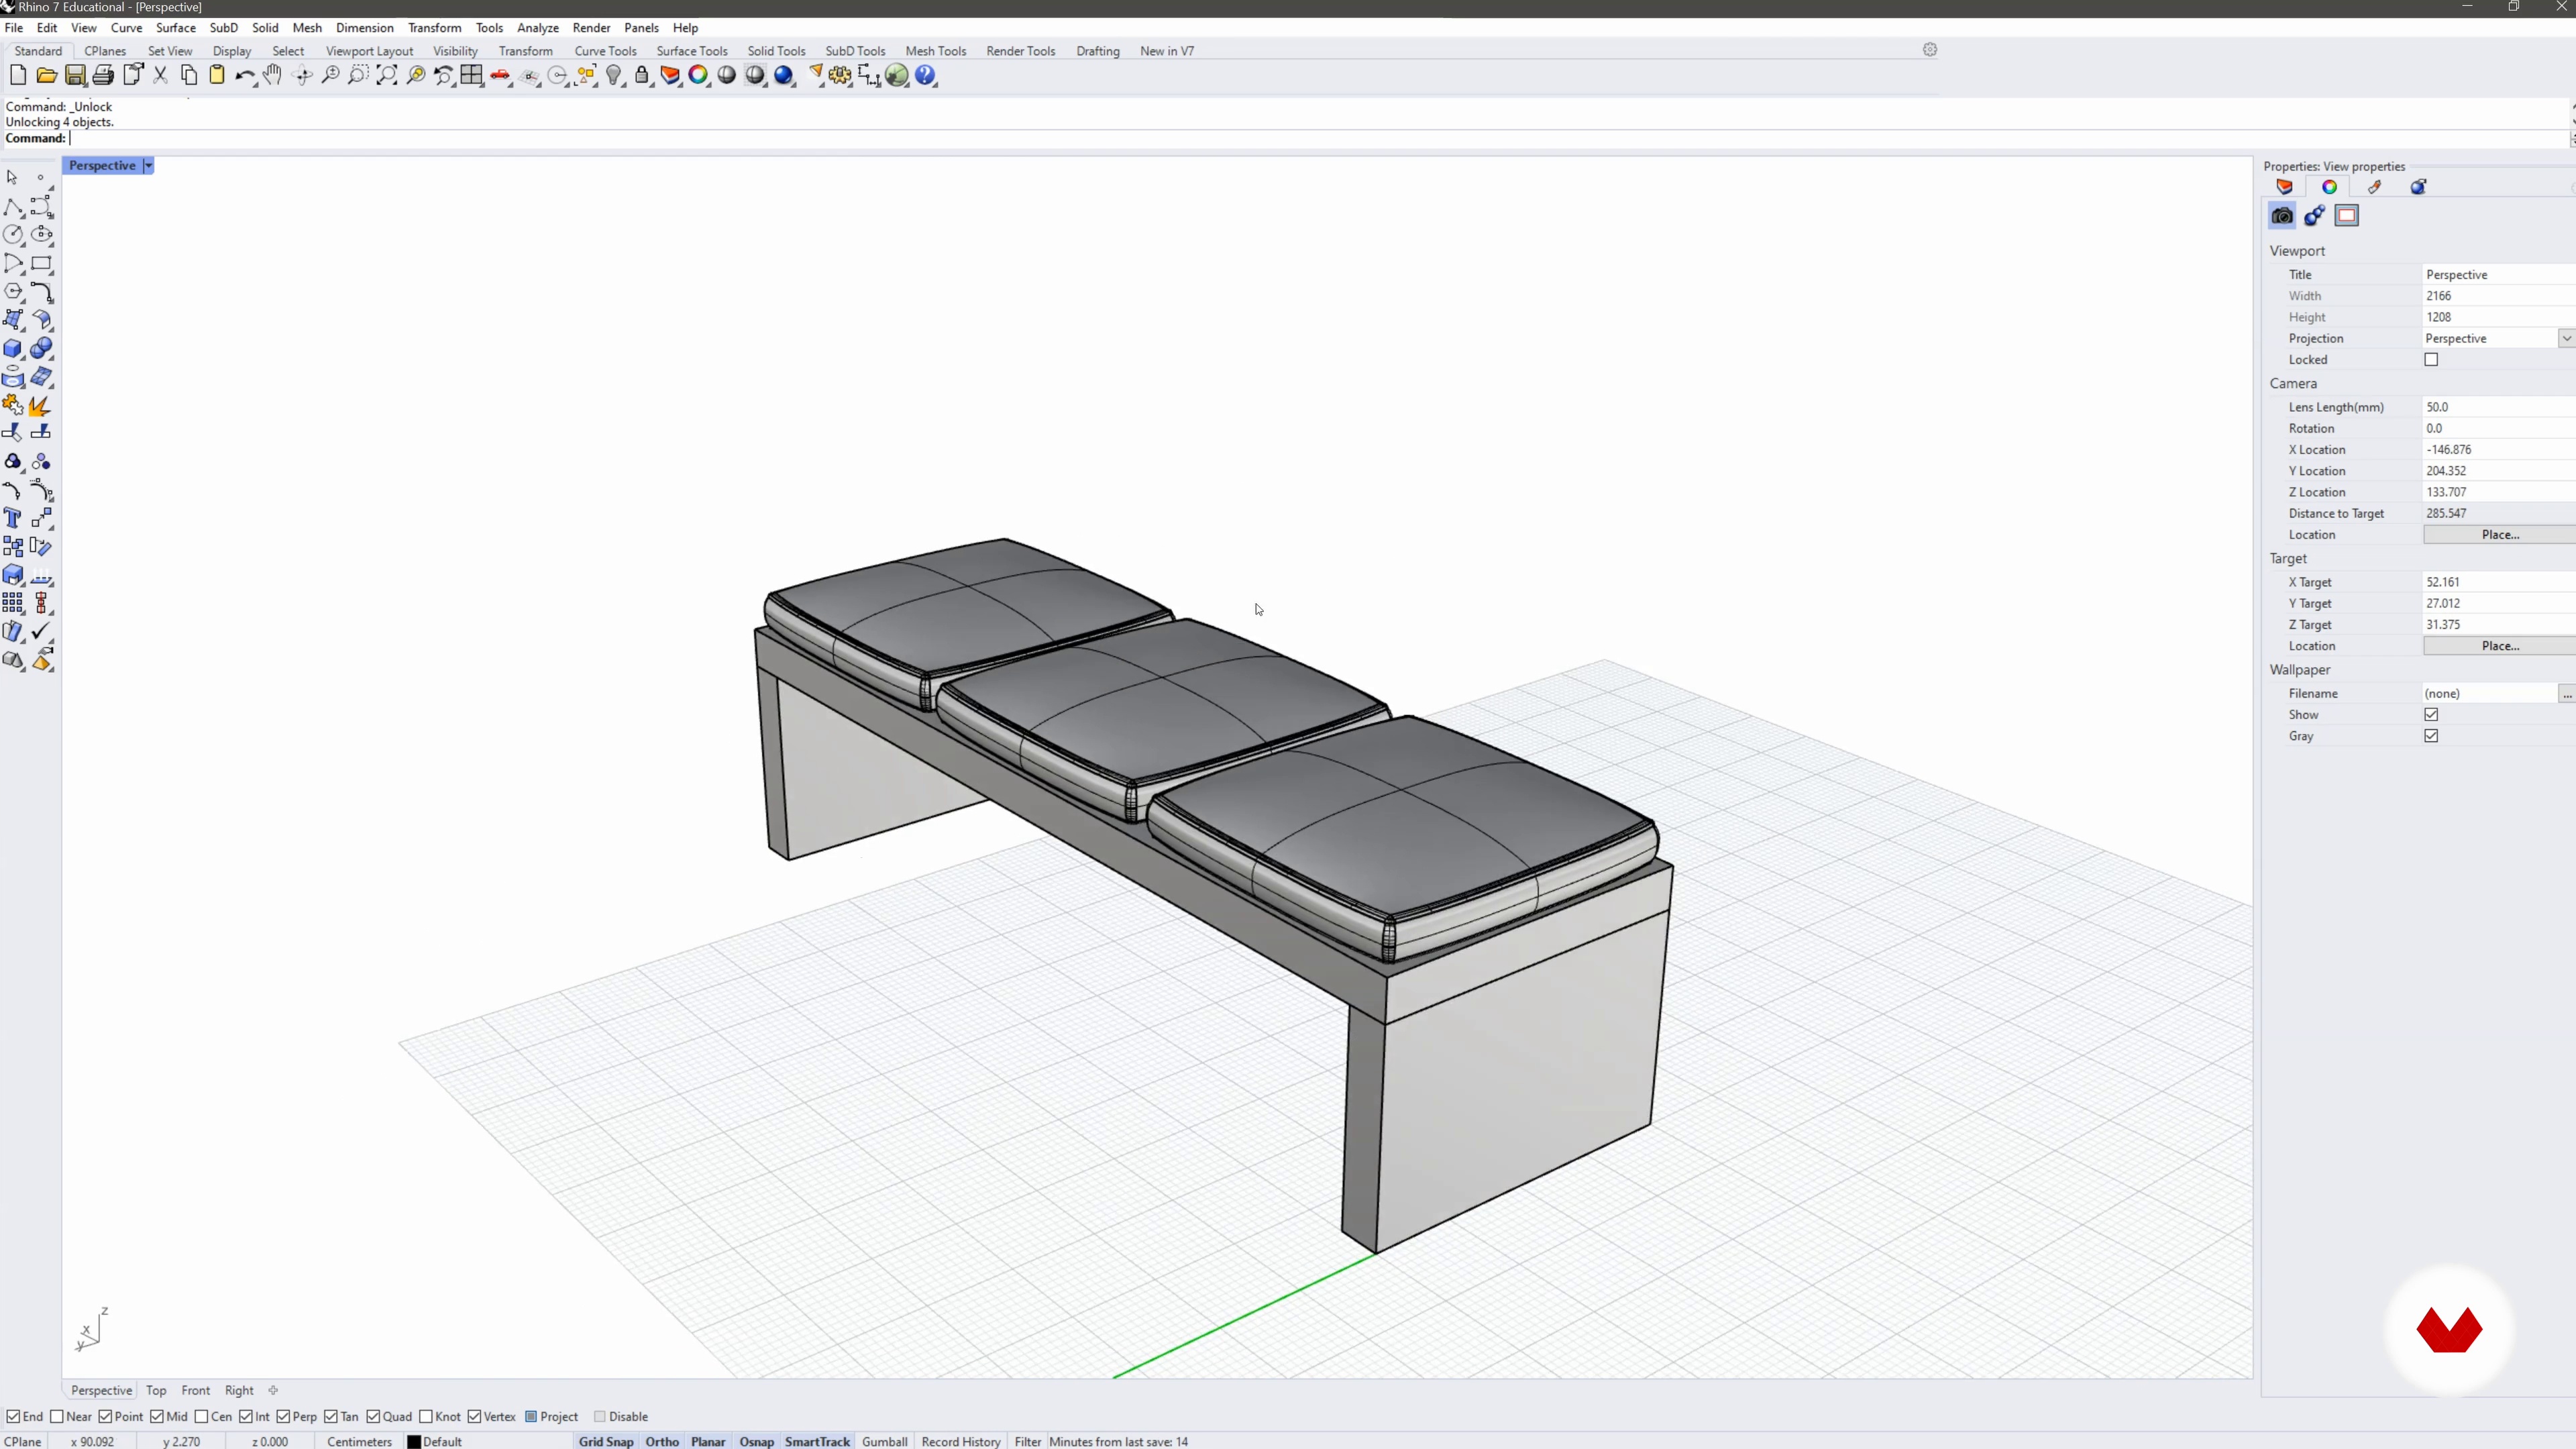The image size is (2576, 1449).
Task: Open the SubD menu
Action: pyautogui.click(x=223, y=28)
